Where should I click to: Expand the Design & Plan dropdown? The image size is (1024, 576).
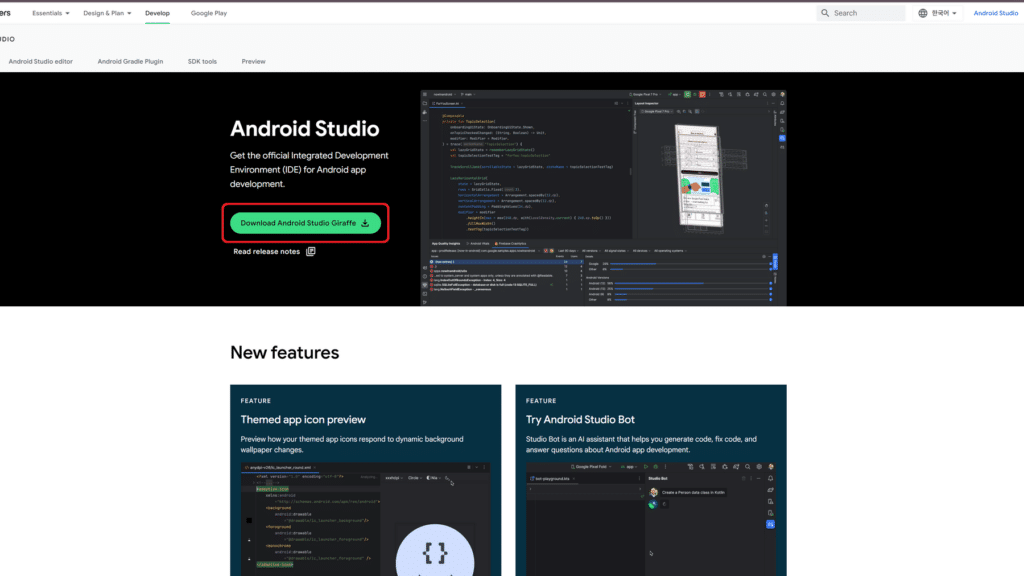pyautogui.click(x=108, y=13)
